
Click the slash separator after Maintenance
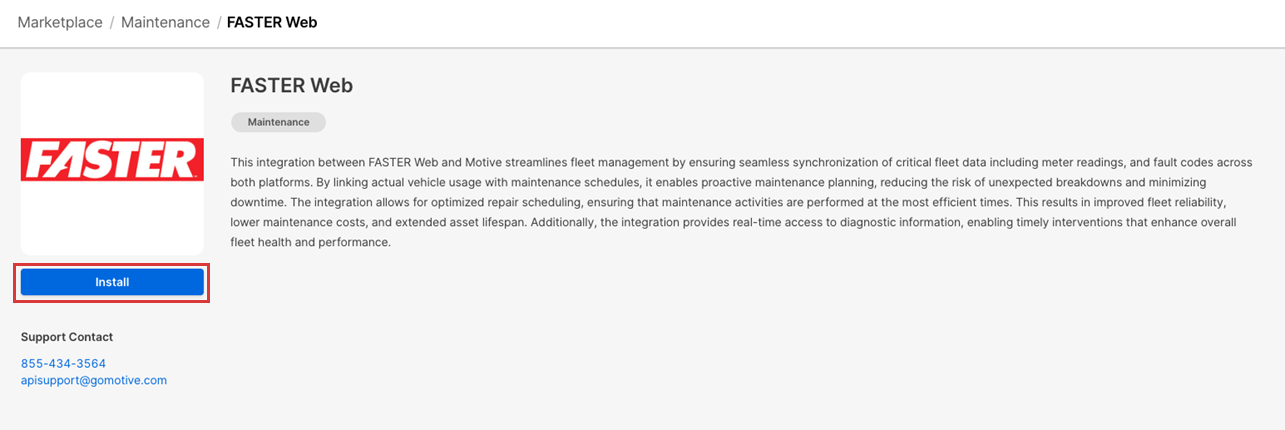click(x=219, y=22)
